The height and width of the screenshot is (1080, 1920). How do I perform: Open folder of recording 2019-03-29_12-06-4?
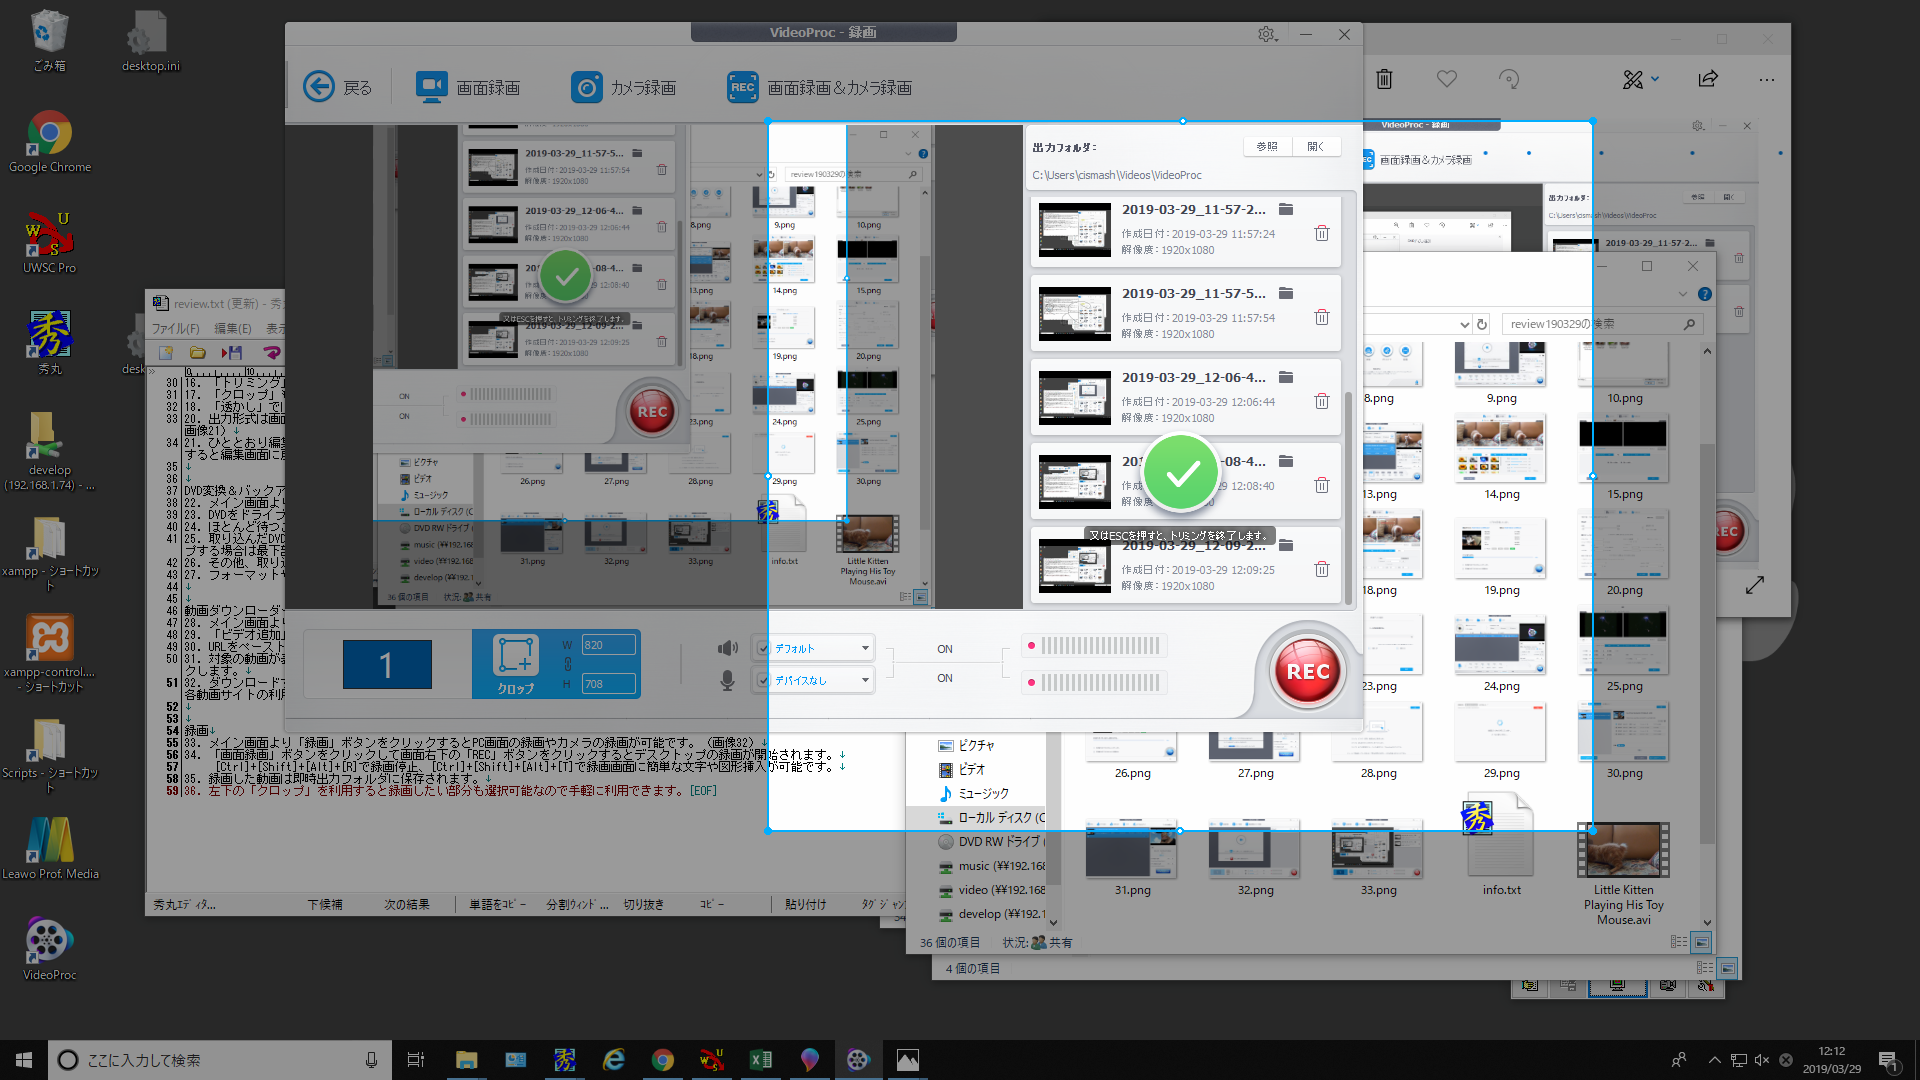pyautogui.click(x=1286, y=377)
